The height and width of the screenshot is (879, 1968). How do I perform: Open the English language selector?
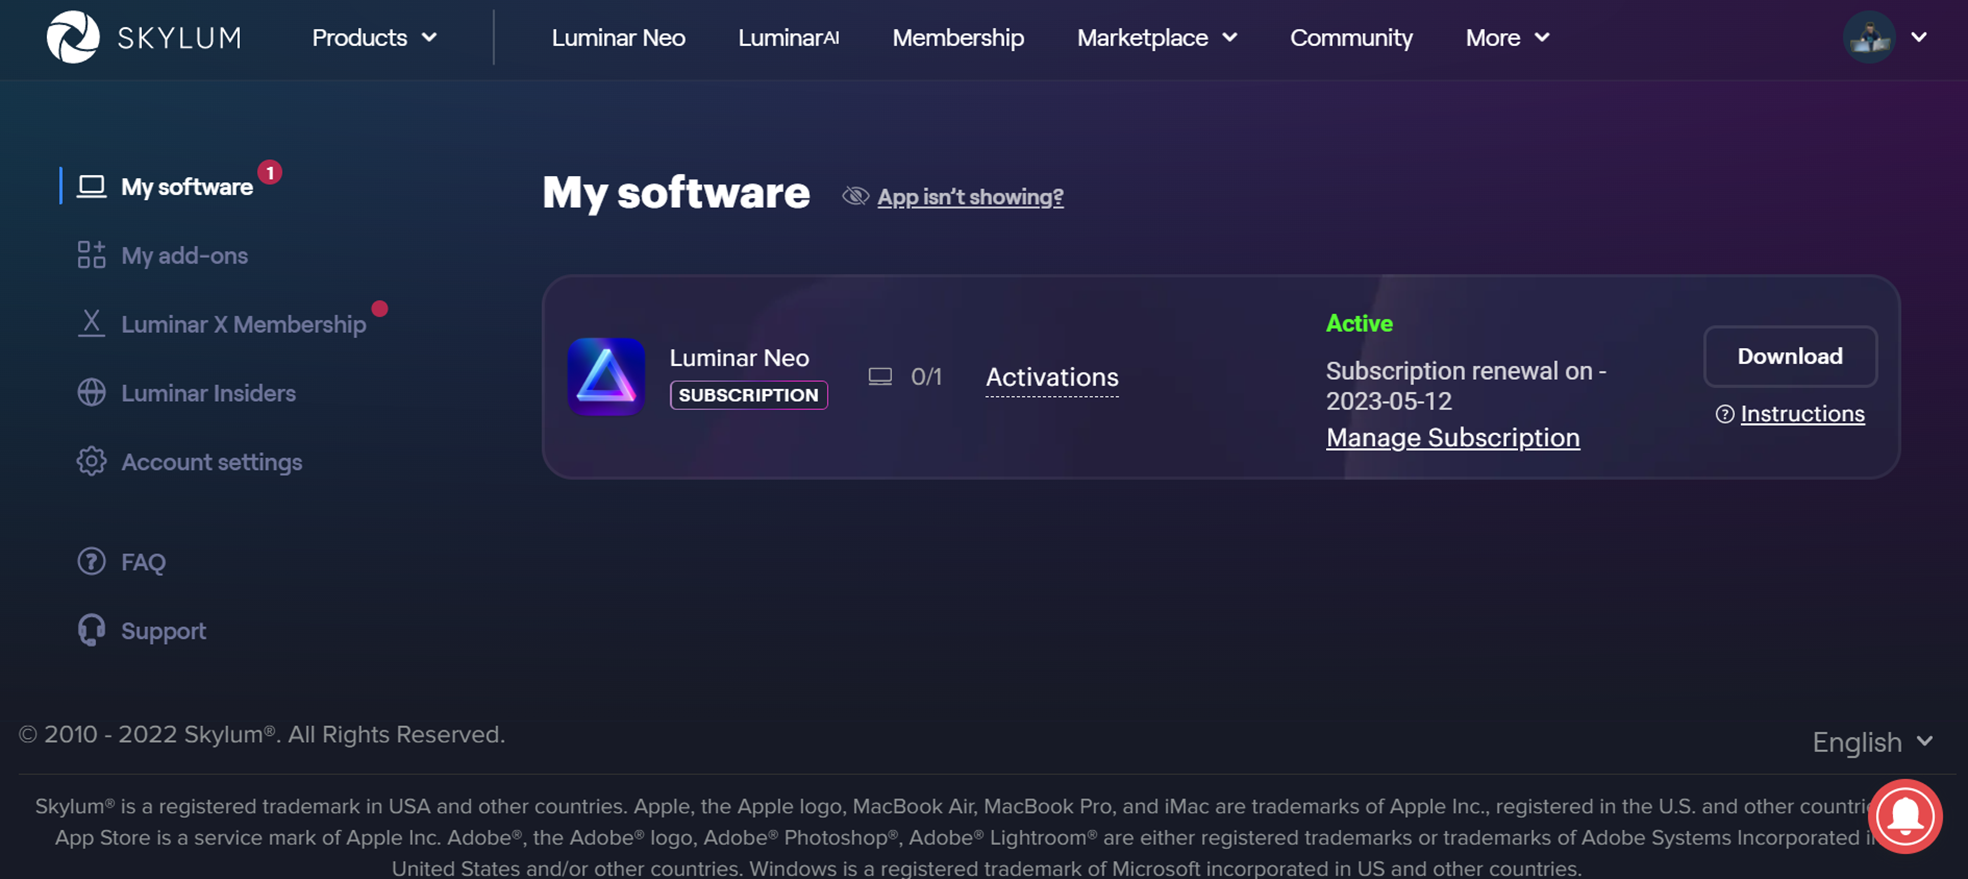pos(1872,742)
